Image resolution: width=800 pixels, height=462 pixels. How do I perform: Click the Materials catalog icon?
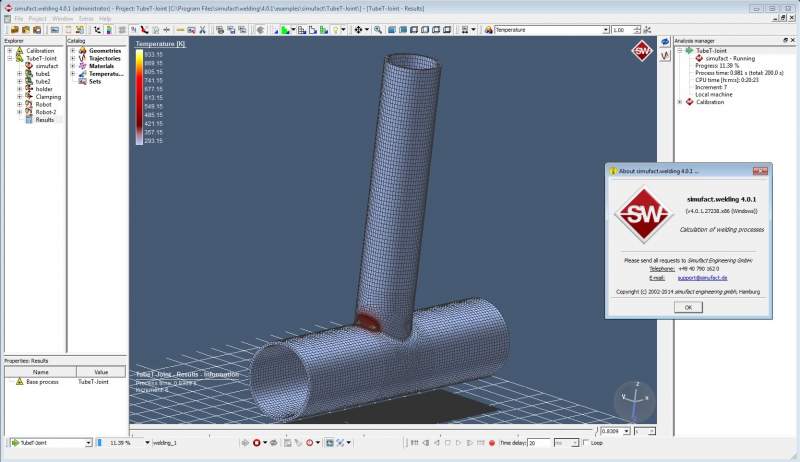[x=83, y=66]
